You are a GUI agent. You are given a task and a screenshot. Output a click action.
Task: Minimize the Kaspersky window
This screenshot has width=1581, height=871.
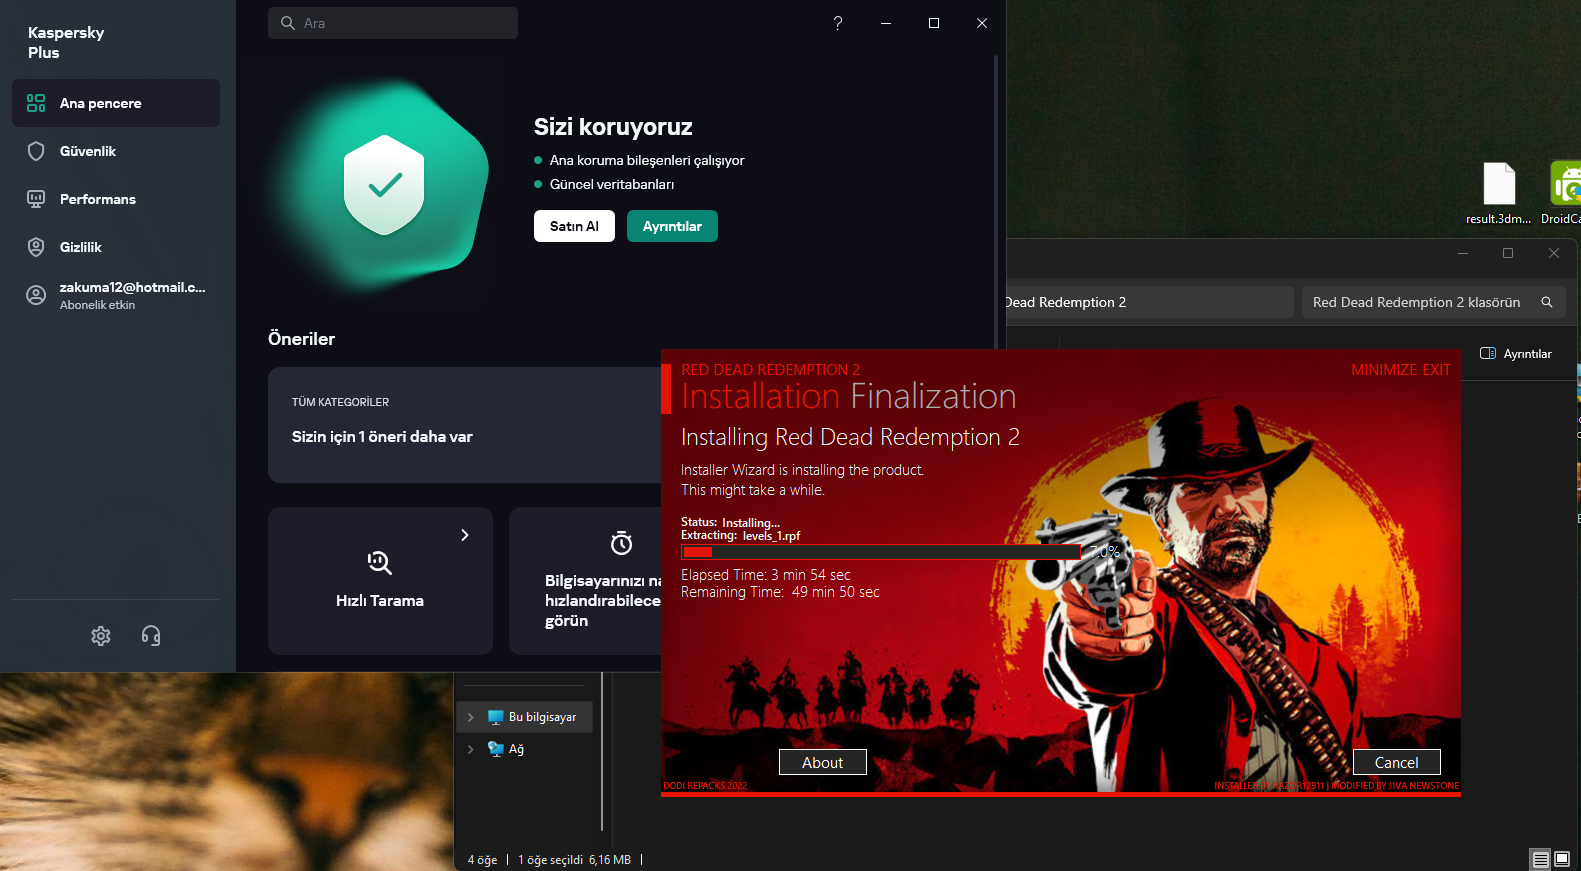pyautogui.click(x=886, y=23)
